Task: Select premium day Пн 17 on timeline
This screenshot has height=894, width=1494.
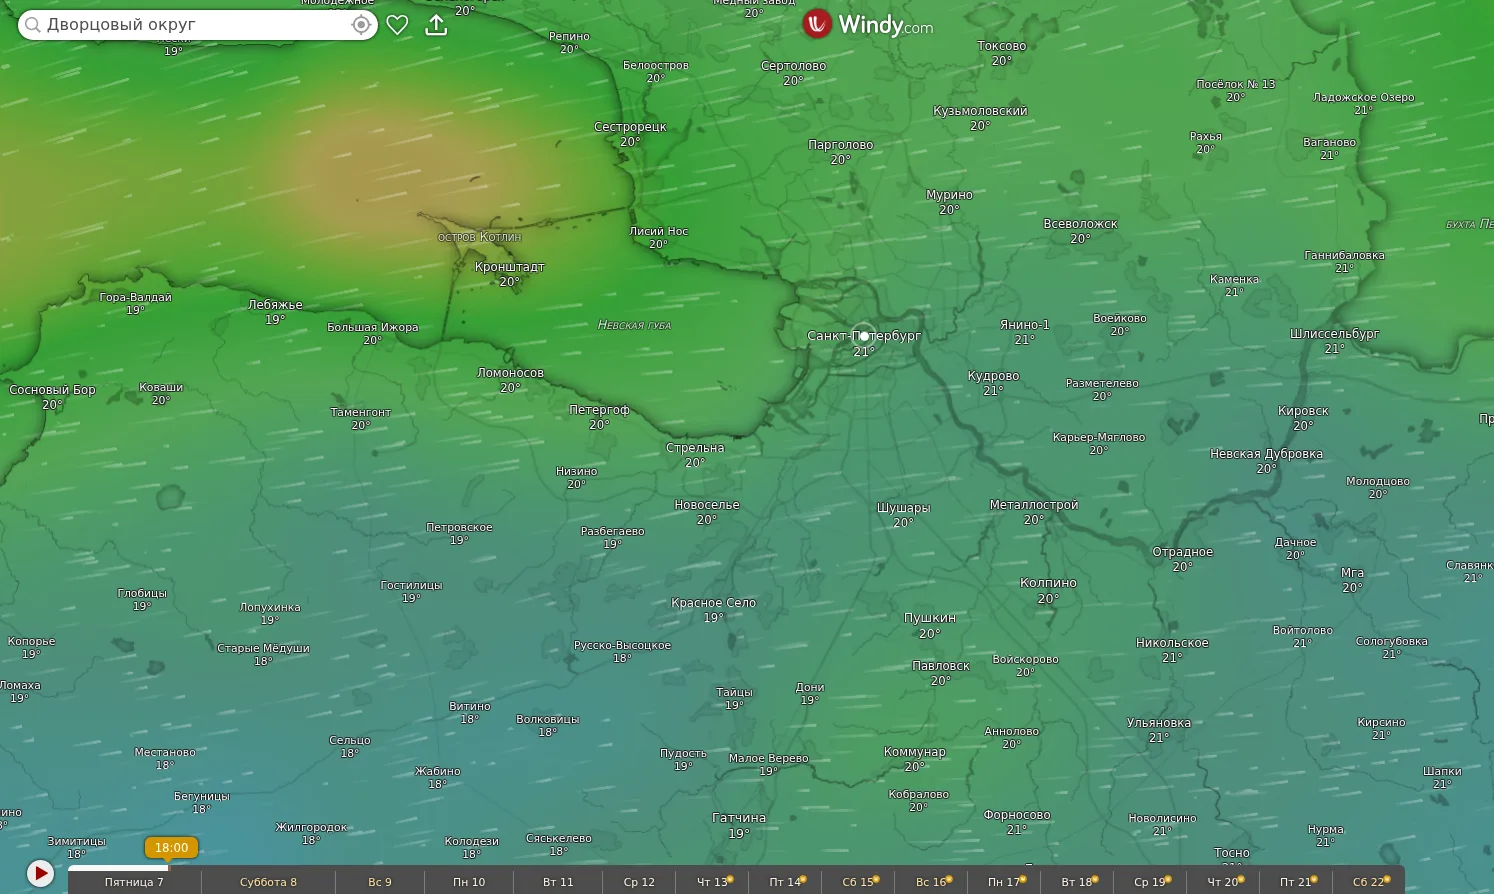Action: (1004, 882)
